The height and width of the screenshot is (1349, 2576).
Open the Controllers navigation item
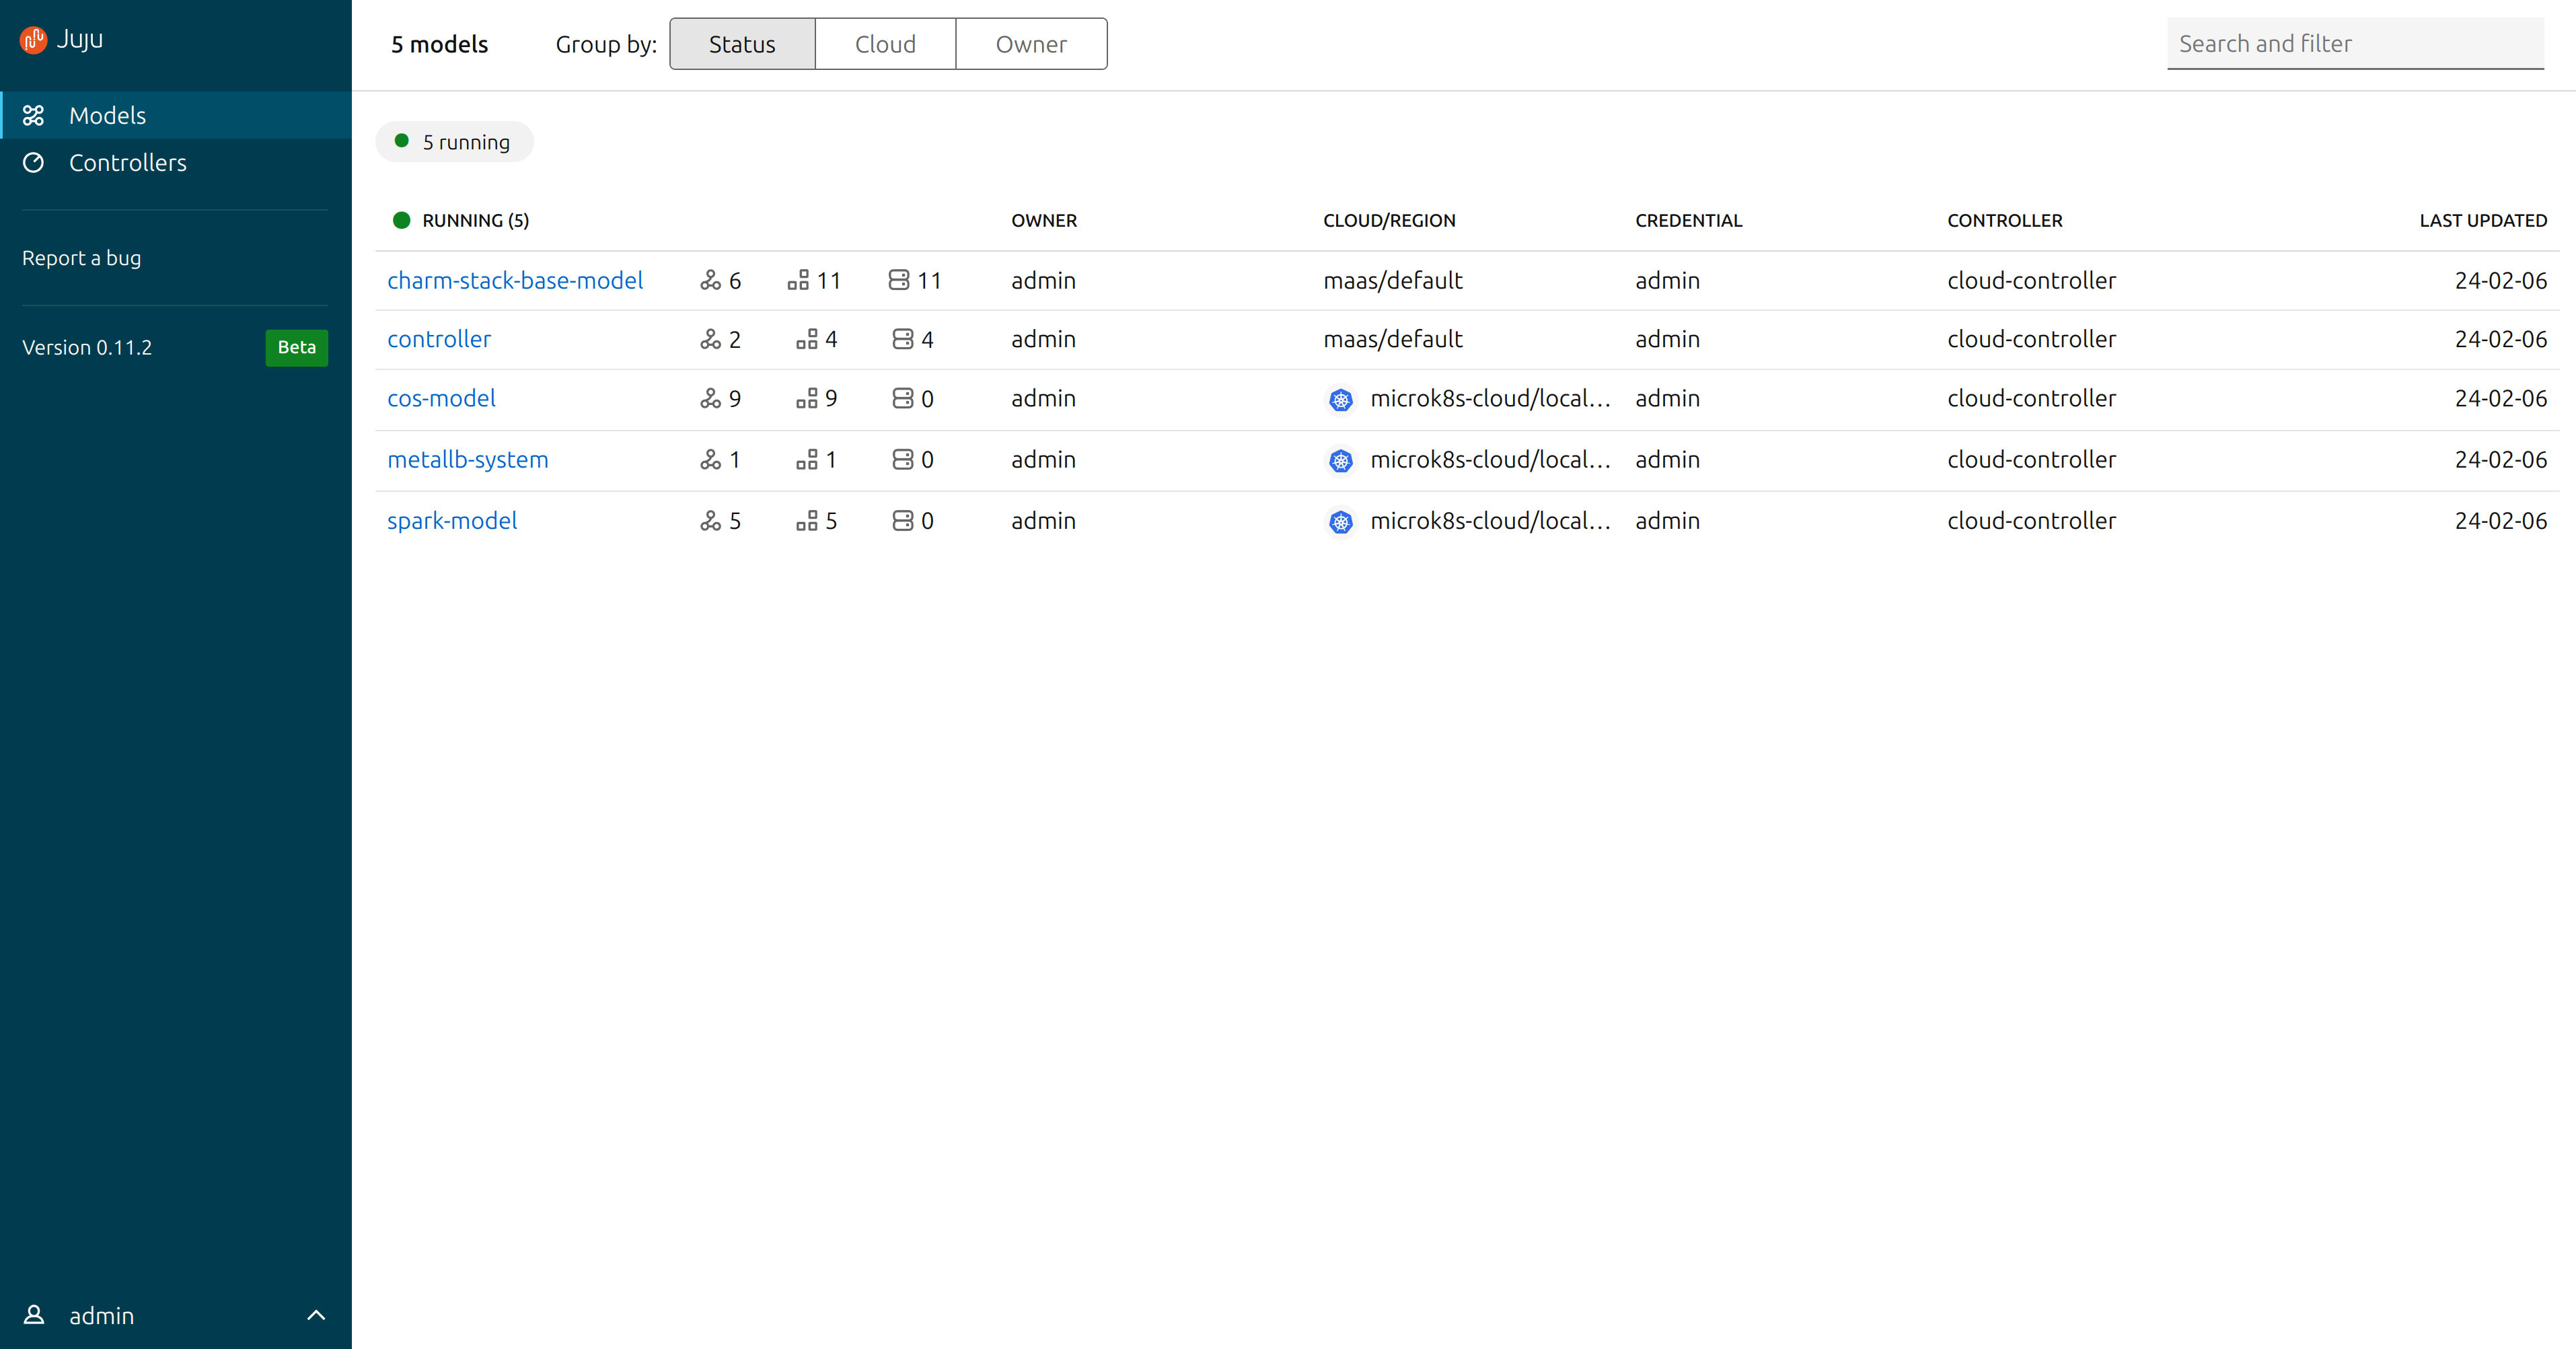[176, 162]
